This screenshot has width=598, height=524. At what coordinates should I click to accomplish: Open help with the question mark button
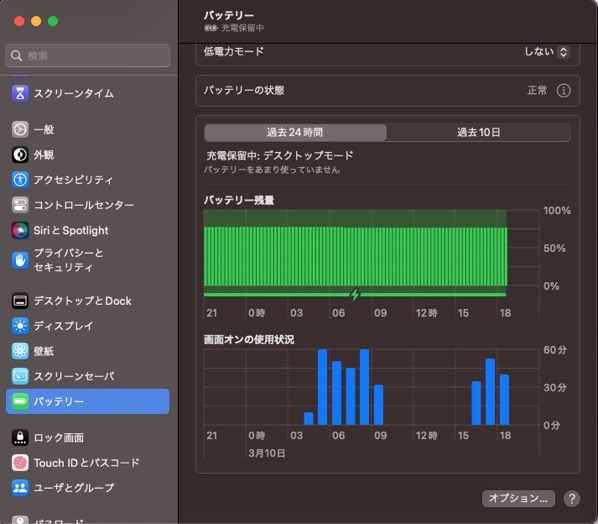click(572, 498)
